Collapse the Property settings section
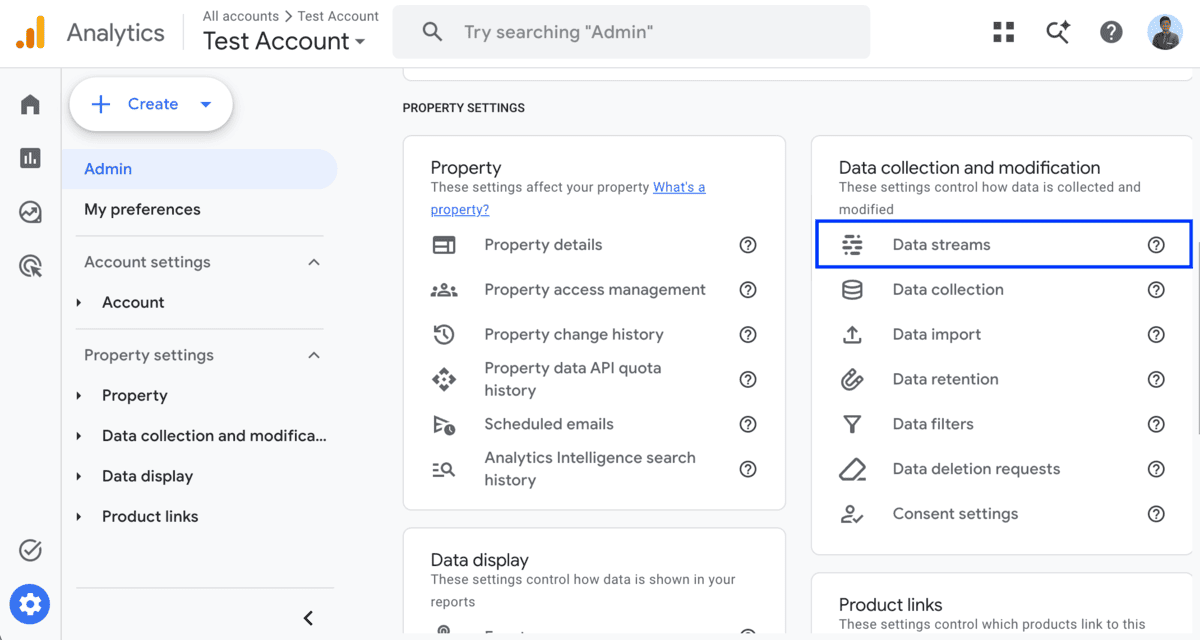The width and height of the screenshot is (1200, 640). (x=314, y=355)
